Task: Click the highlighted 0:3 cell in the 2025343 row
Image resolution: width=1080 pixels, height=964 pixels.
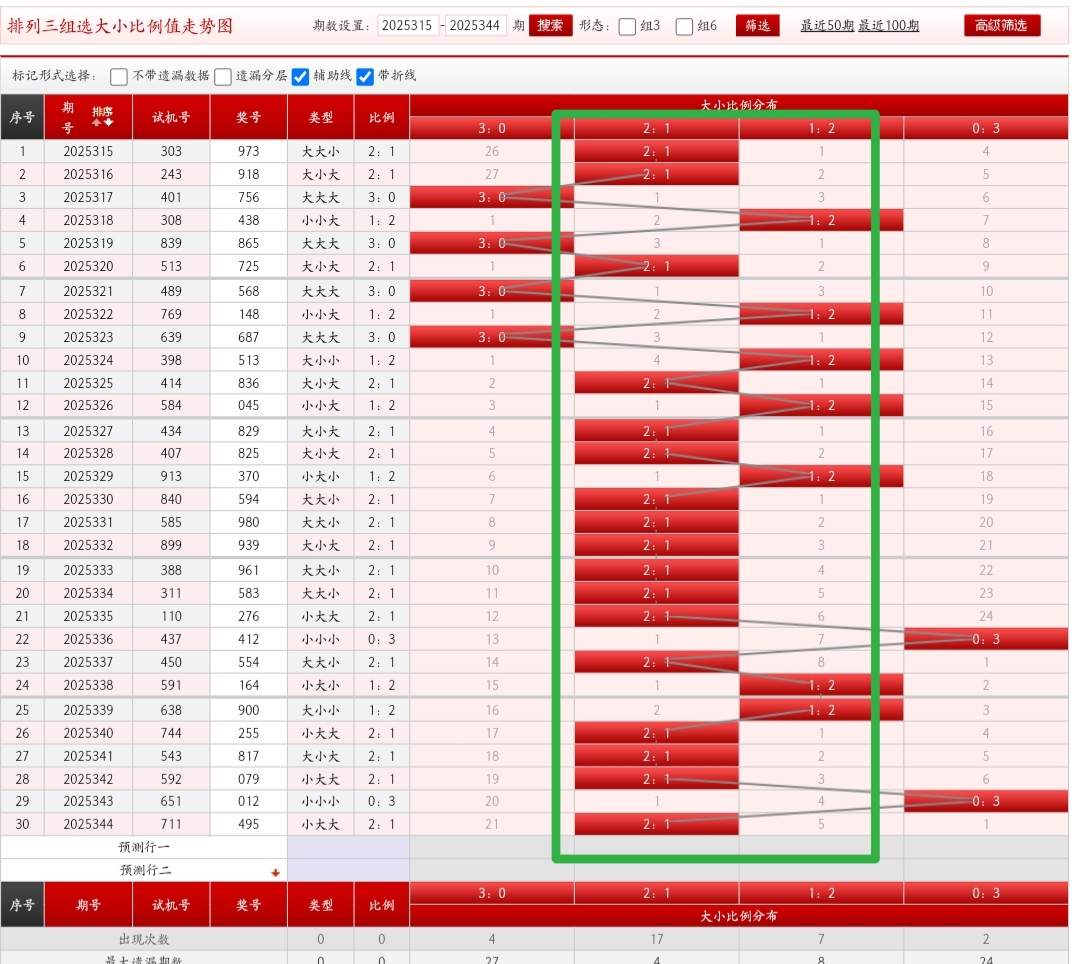Action: [x=986, y=801]
